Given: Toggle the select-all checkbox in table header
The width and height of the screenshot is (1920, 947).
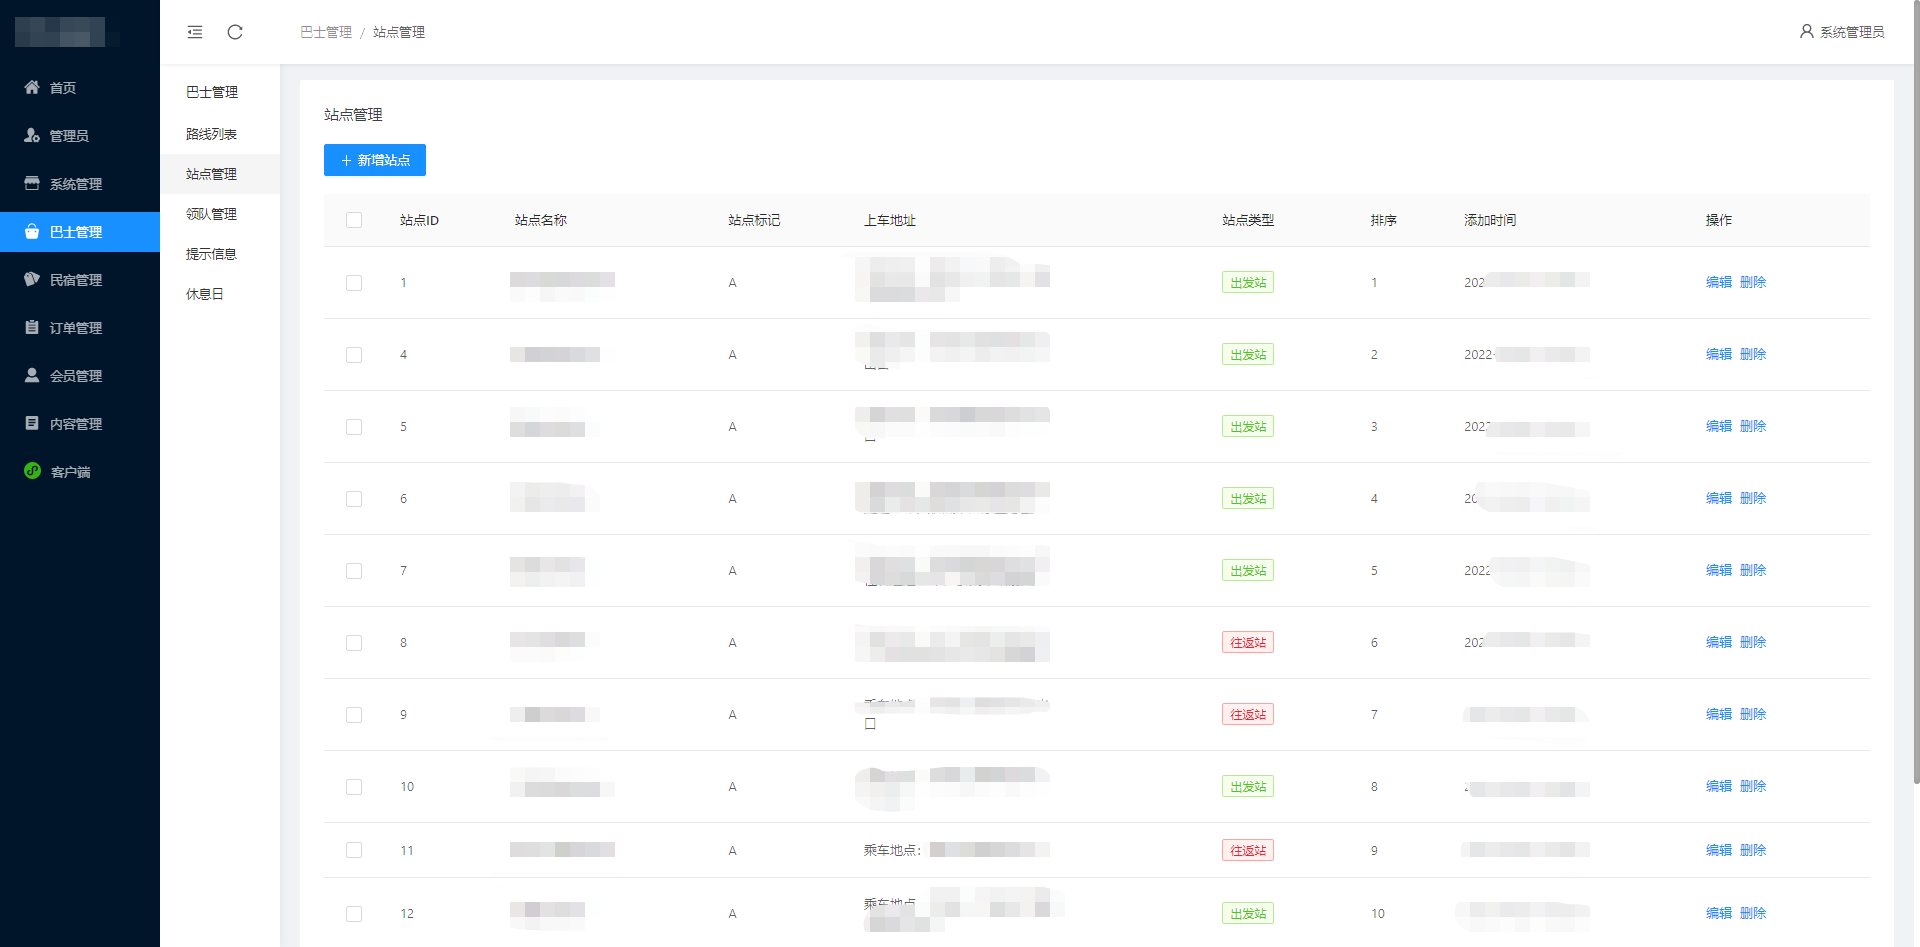Looking at the screenshot, I should pyautogui.click(x=354, y=220).
